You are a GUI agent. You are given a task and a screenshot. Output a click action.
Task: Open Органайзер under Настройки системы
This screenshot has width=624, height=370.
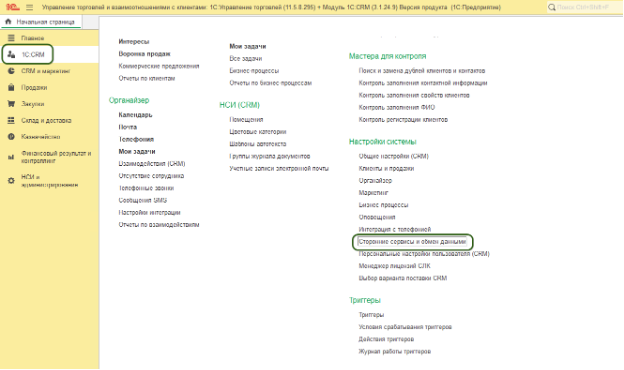pos(375,181)
